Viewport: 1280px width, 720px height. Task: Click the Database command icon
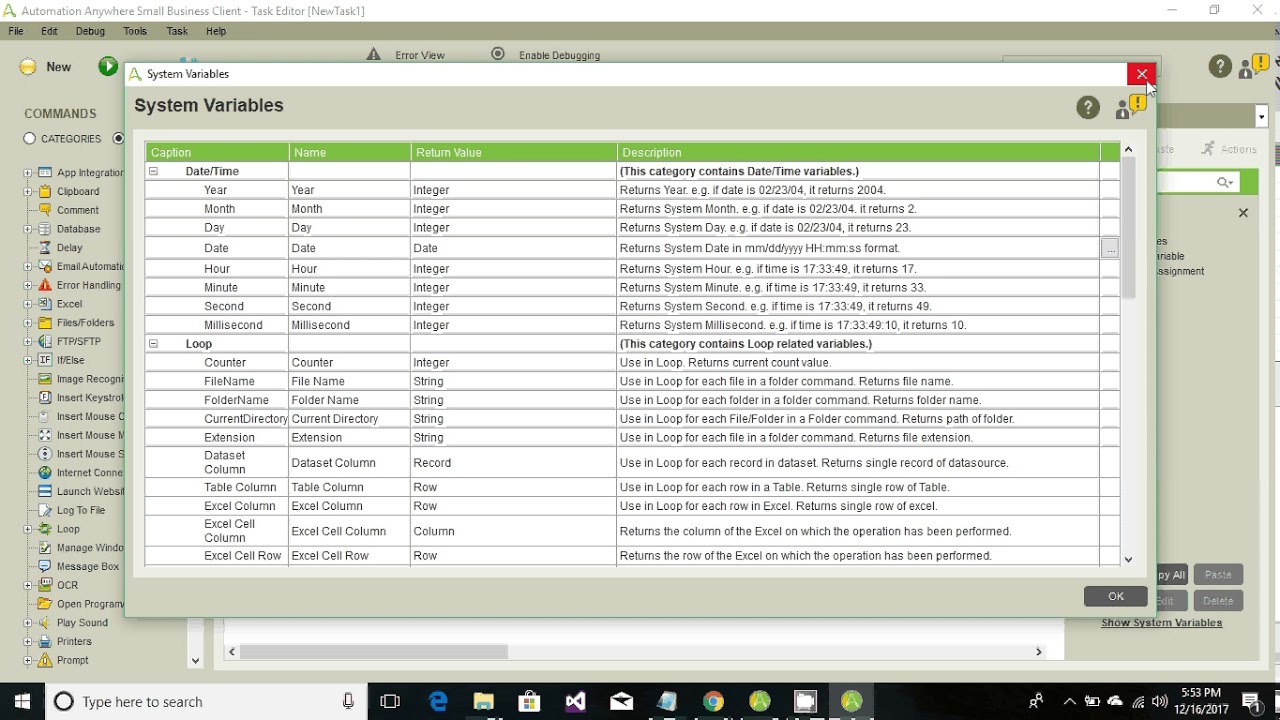[x=45, y=229]
